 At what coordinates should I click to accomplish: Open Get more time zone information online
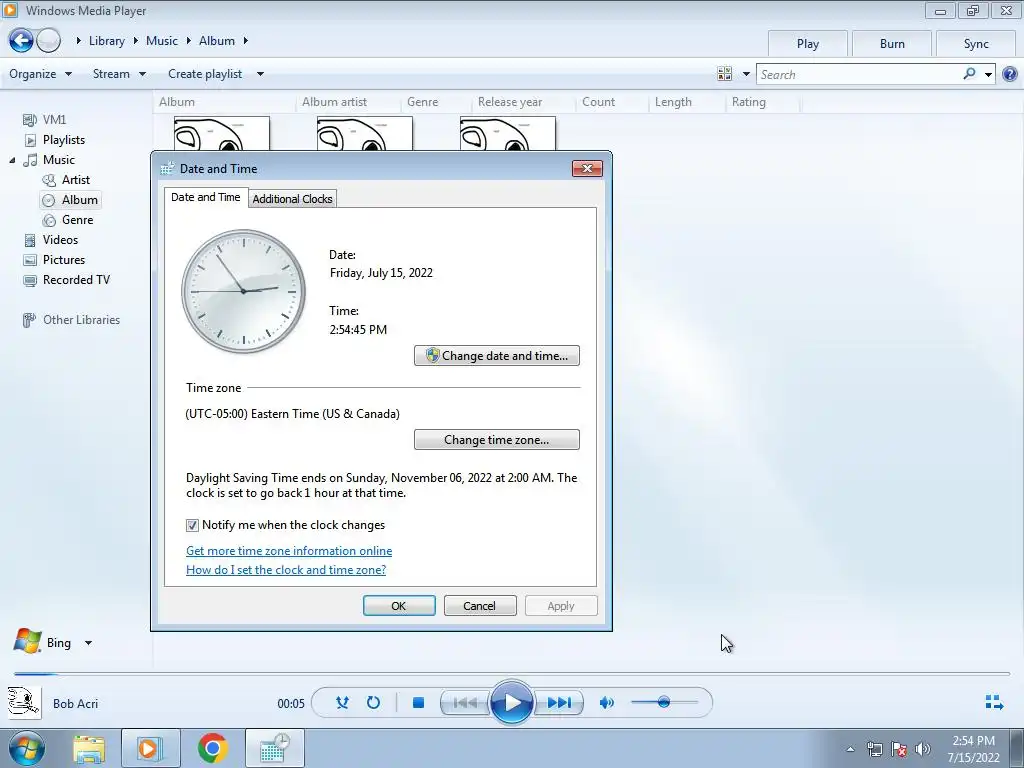click(289, 551)
